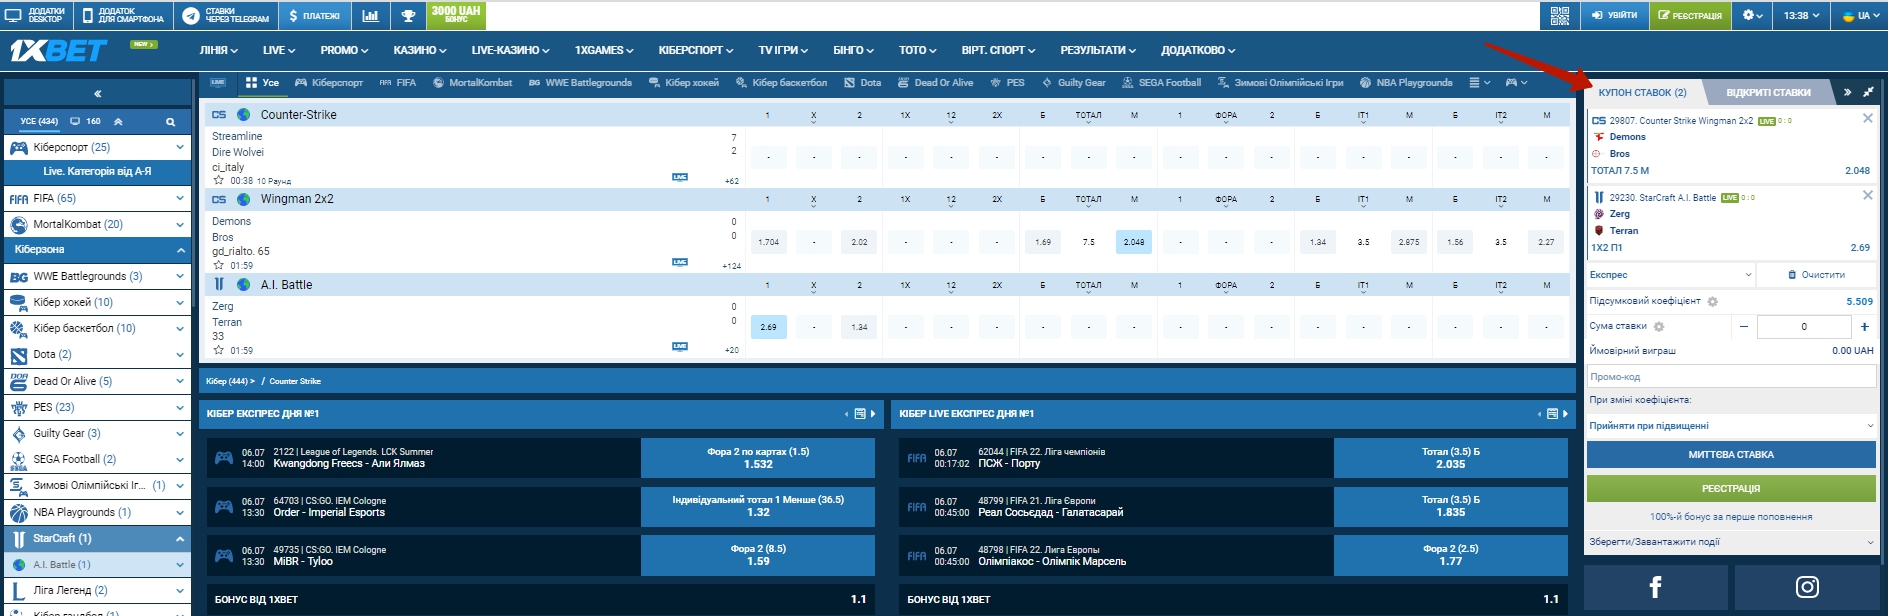
Task: Deselect the 2.69 Zerg win odds
Action: (x=768, y=327)
